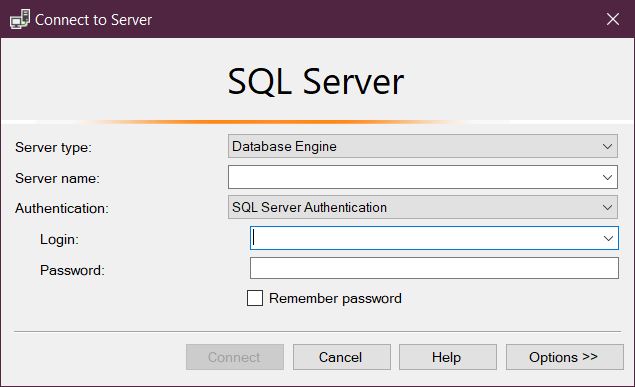
Task: Enable the Remember password checkbox
Action: pos(255,298)
